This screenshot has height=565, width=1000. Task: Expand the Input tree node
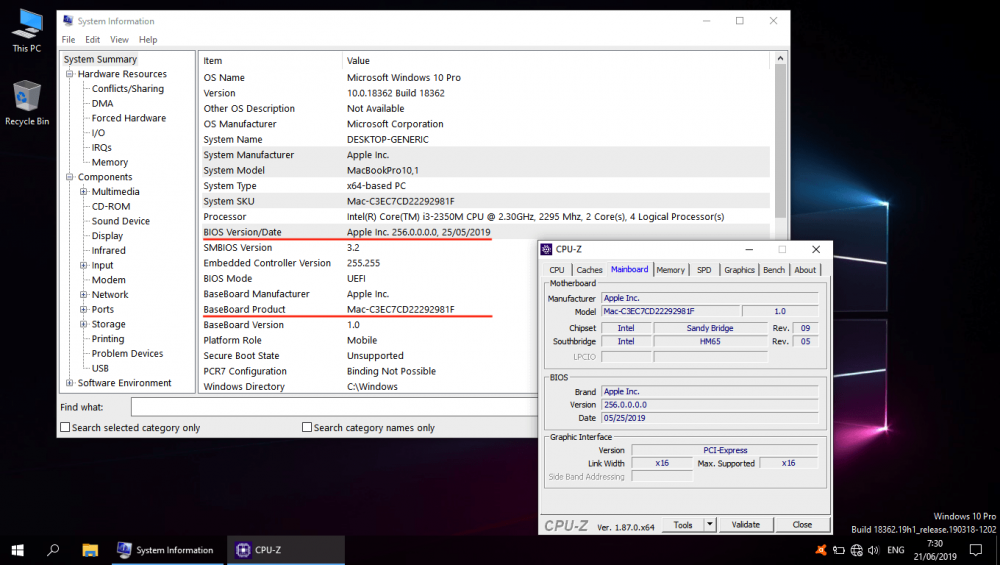[84, 265]
